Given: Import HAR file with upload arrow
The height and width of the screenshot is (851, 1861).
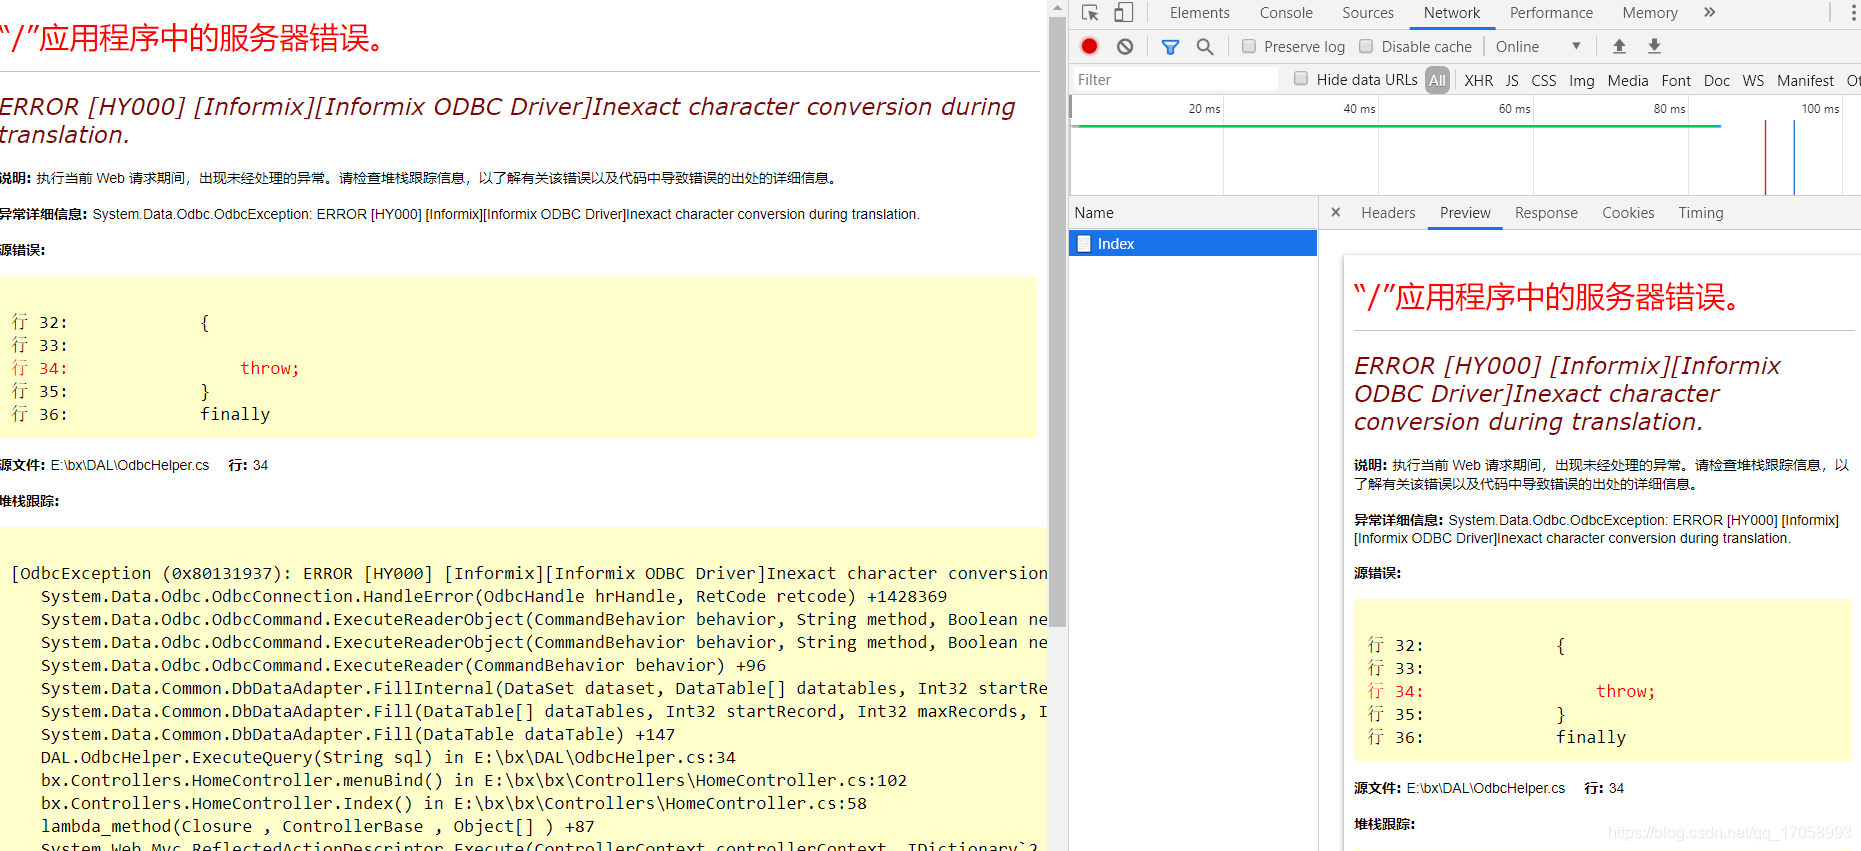Looking at the screenshot, I should pos(1619,46).
